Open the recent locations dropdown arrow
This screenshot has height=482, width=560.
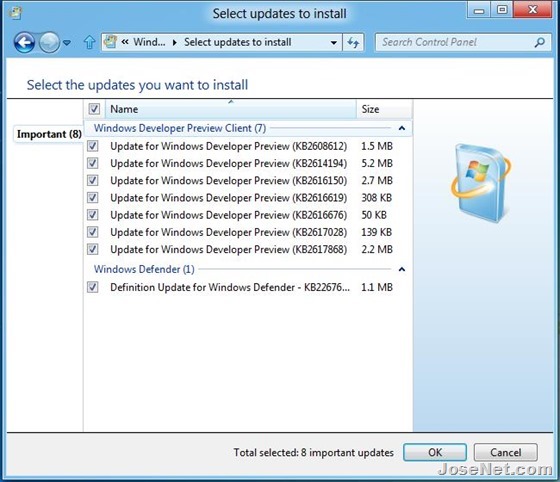tap(67, 43)
